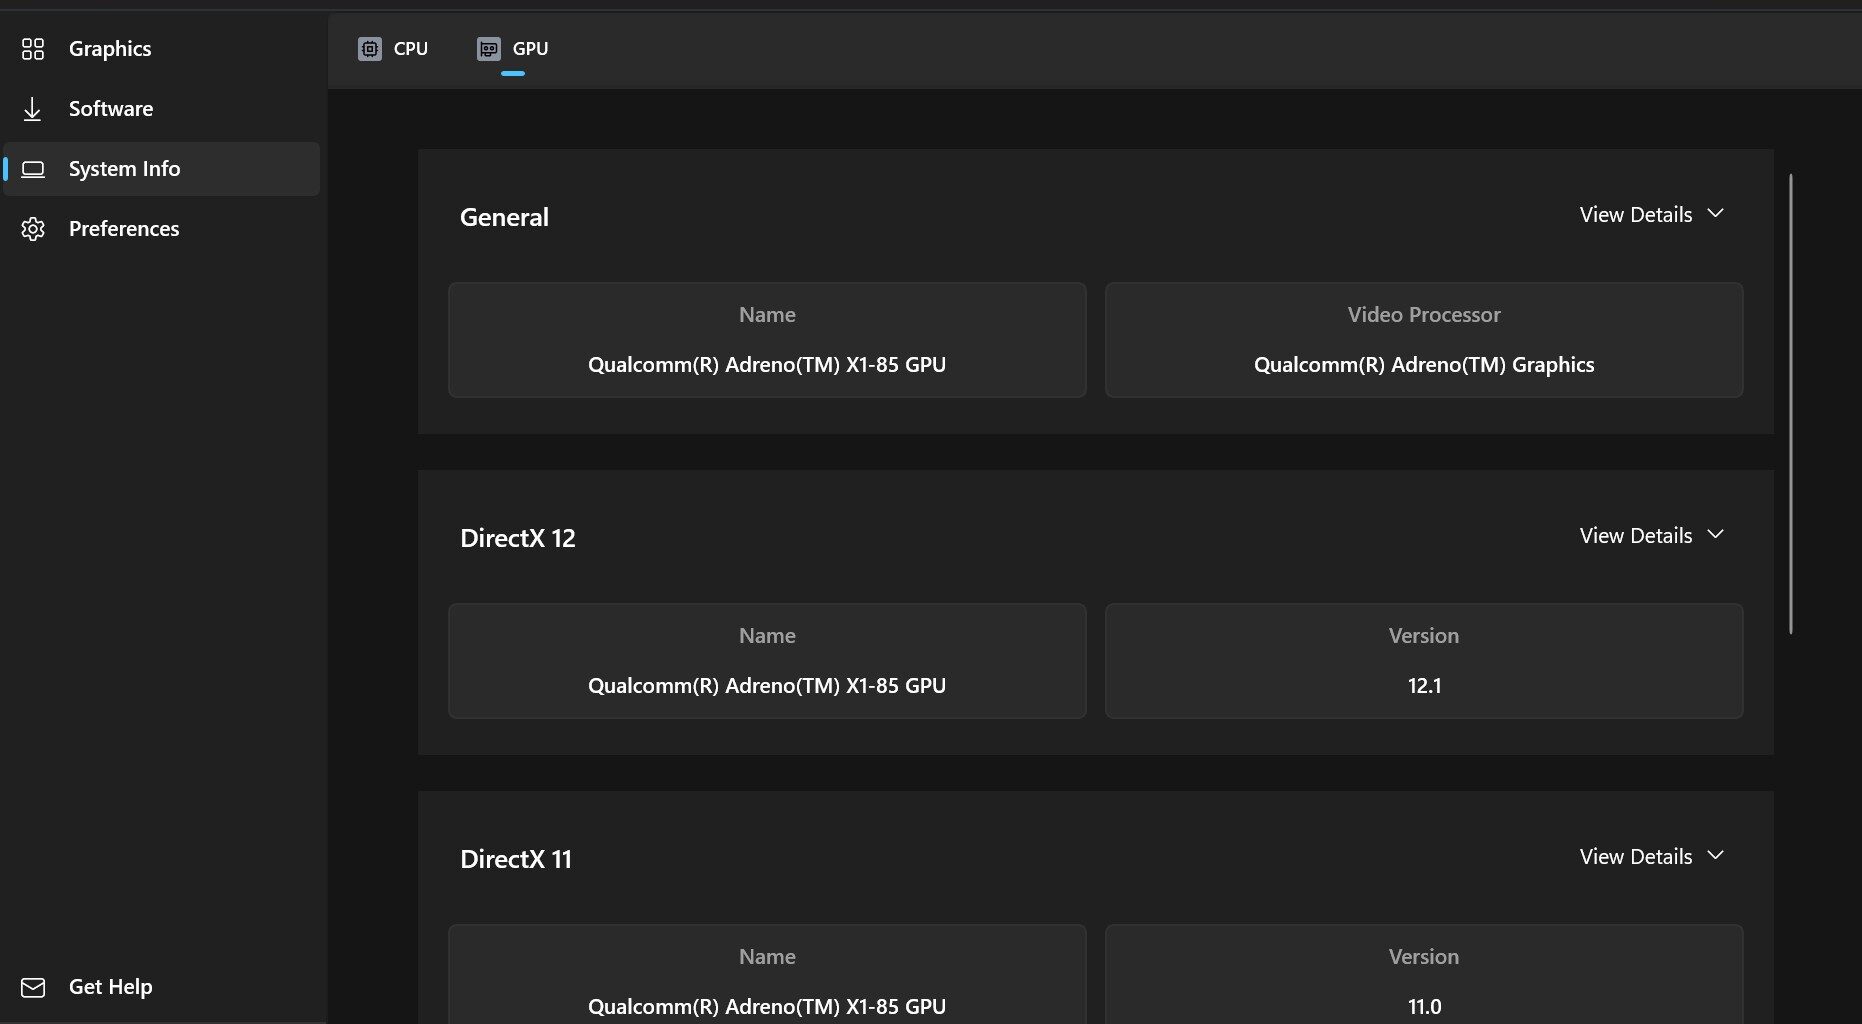Click the vertical scrollbar on the right
Viewport: 1862px width, 1024px height.
click(x=1791, y=400)
